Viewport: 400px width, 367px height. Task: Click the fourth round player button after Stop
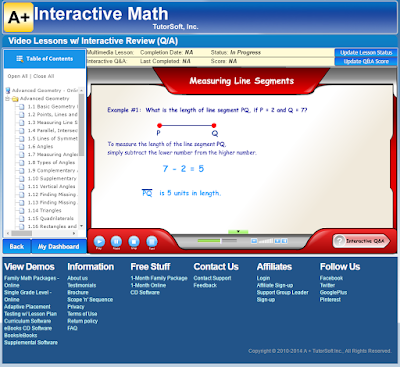click(x=152, y=241)
